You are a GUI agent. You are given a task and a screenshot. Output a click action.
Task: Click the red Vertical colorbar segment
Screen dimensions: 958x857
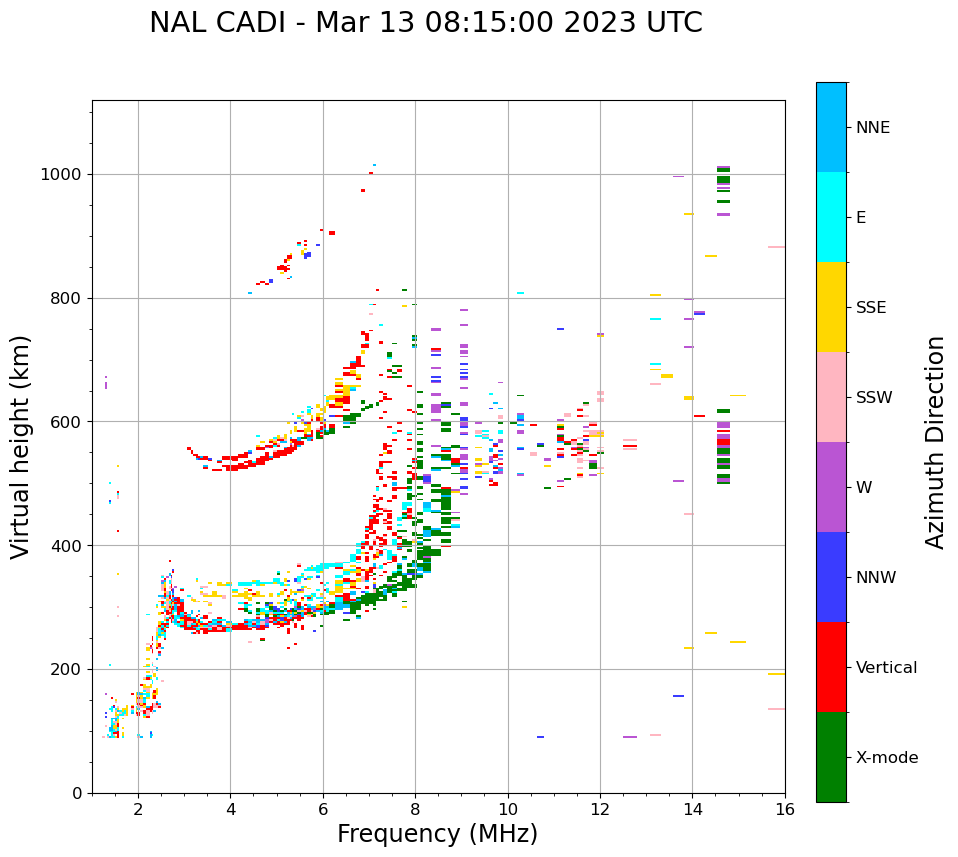831,667
